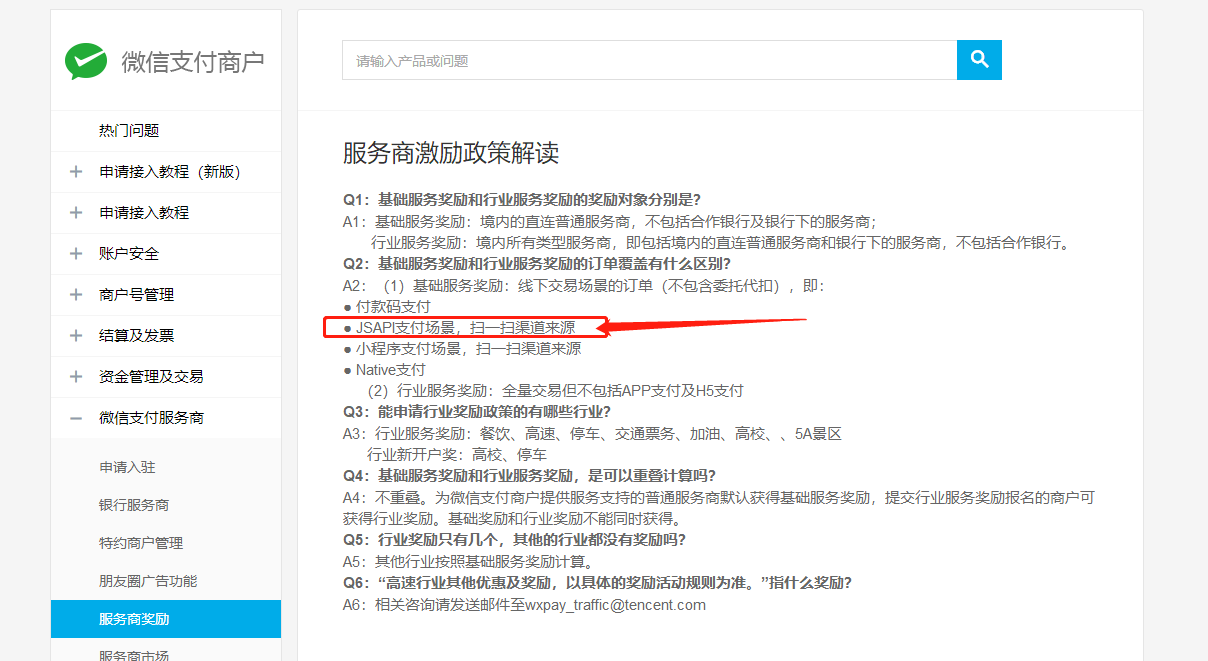The height and width of the screenshot is (661, 1208).
Task: Click the Native支付 bullet line
Action: pyautogui.click(x=384, y=370)
